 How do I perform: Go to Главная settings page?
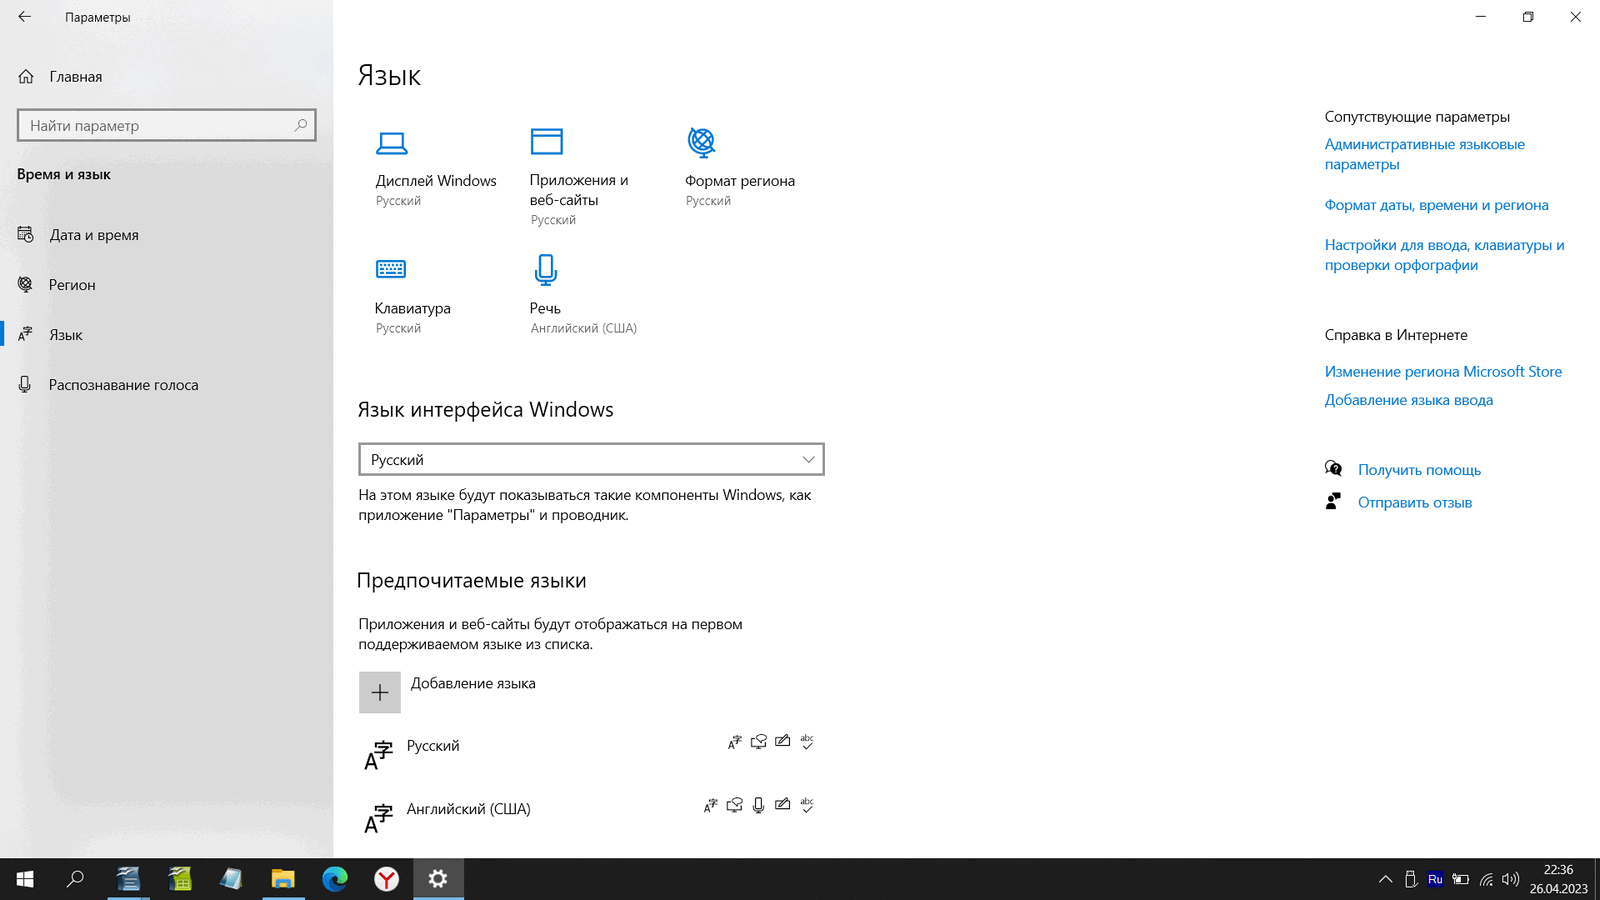75,77
